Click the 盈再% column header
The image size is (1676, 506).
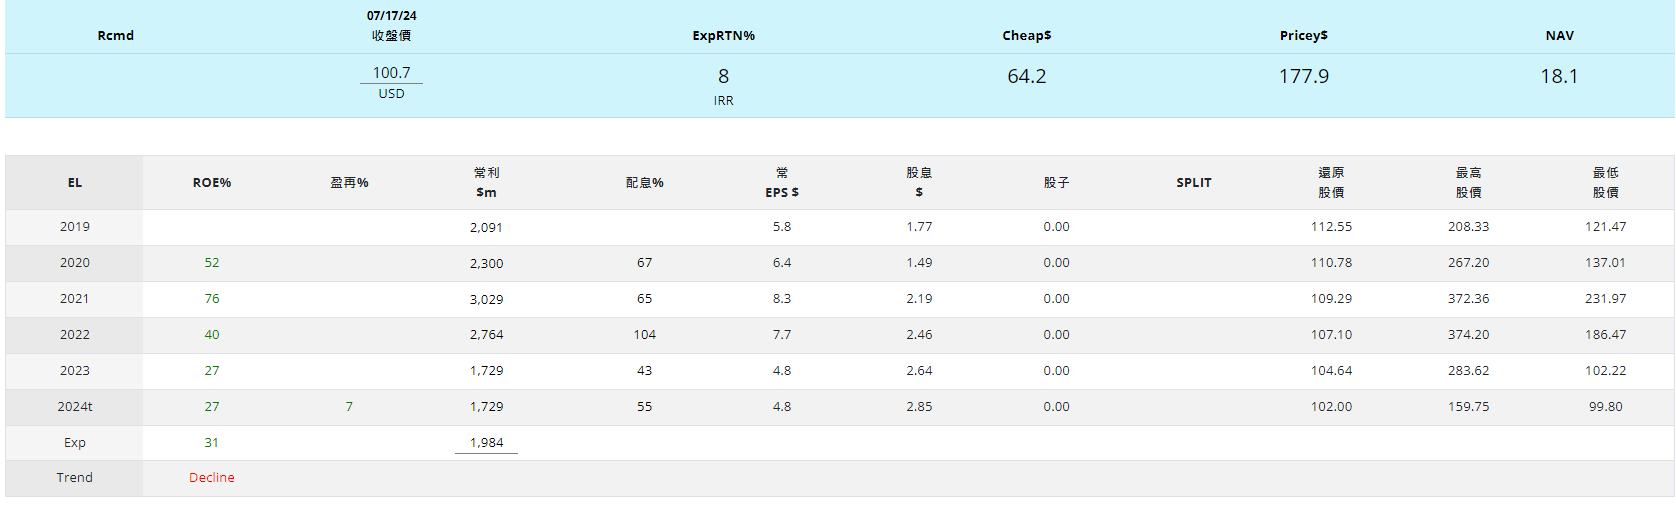(x=349, y=183)
